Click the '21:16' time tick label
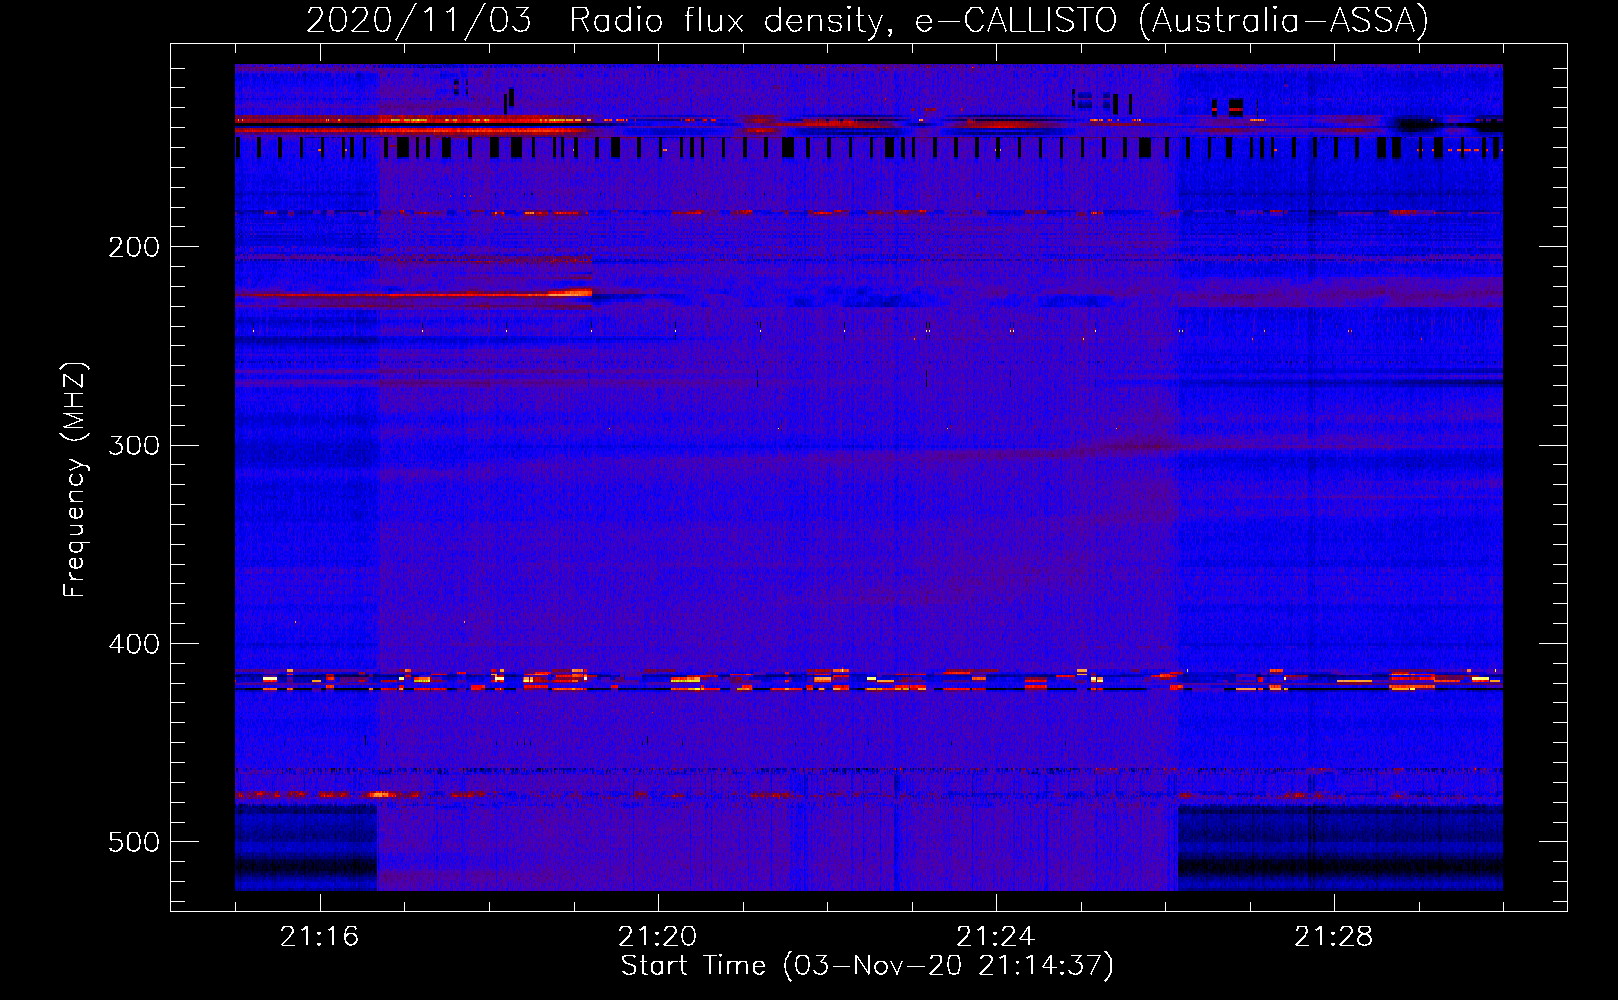The image size is (1618, 1000). [319, 937]
